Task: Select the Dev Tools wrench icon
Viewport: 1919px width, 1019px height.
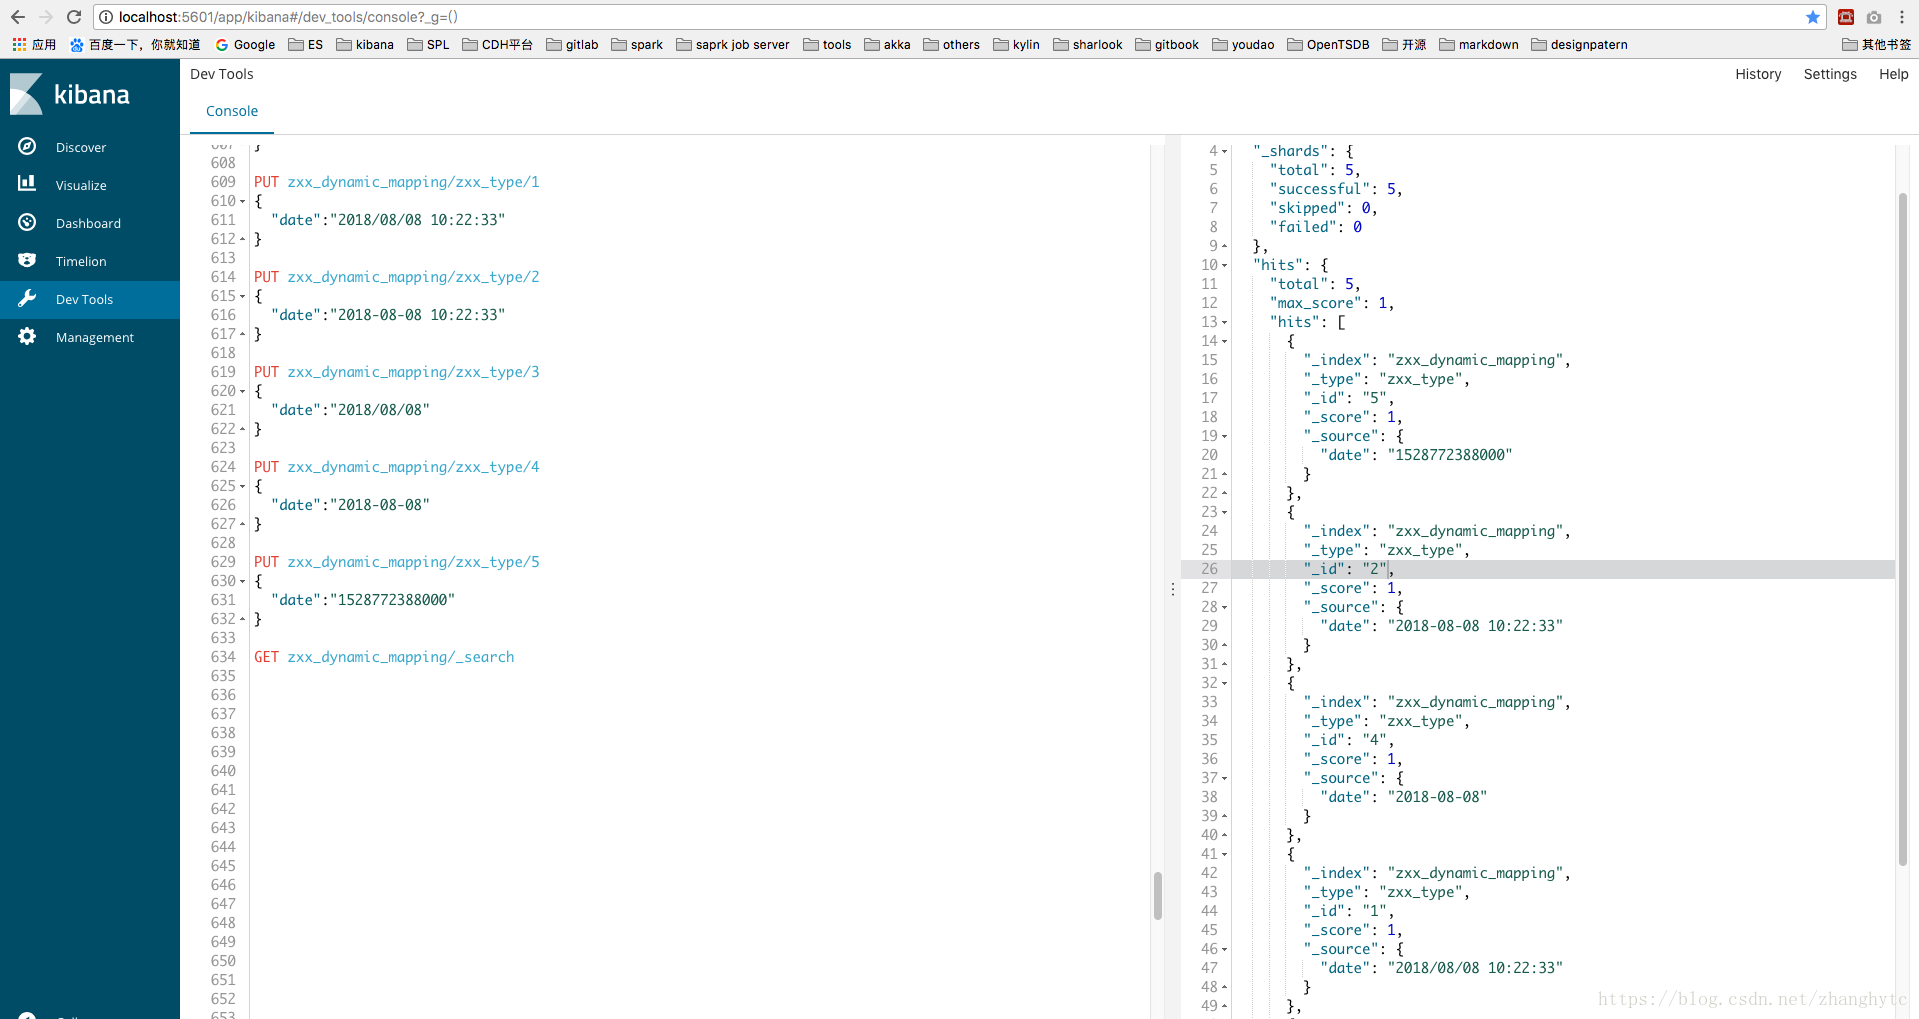Action: [x=27, y=298]
